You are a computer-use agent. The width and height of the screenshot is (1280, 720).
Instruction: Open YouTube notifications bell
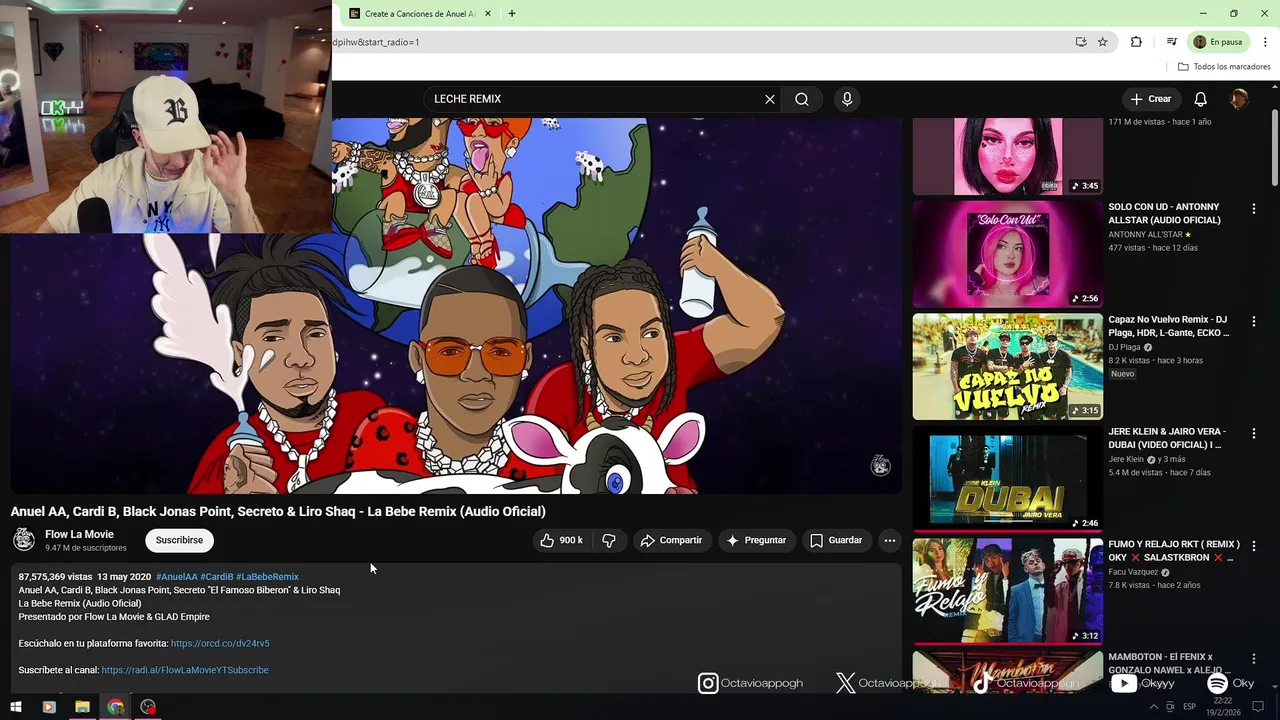tap(1201, 99)
